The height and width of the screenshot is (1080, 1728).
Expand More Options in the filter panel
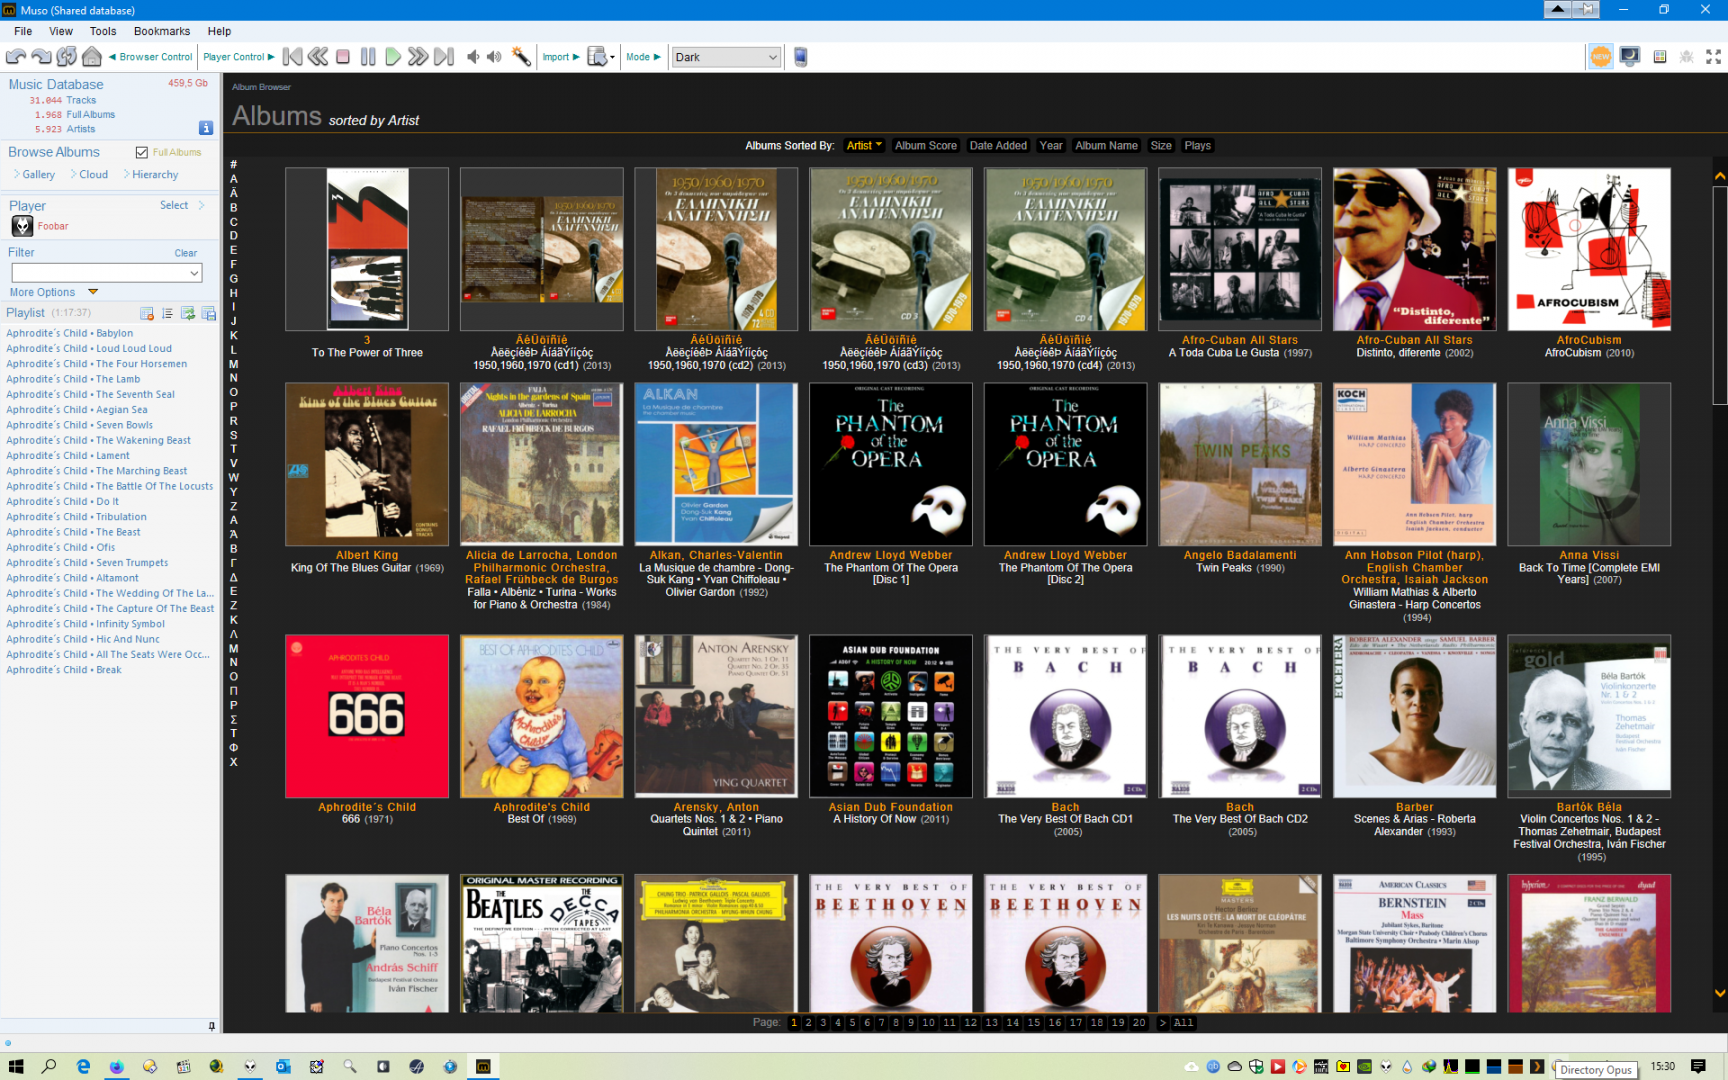pos(54,292)
